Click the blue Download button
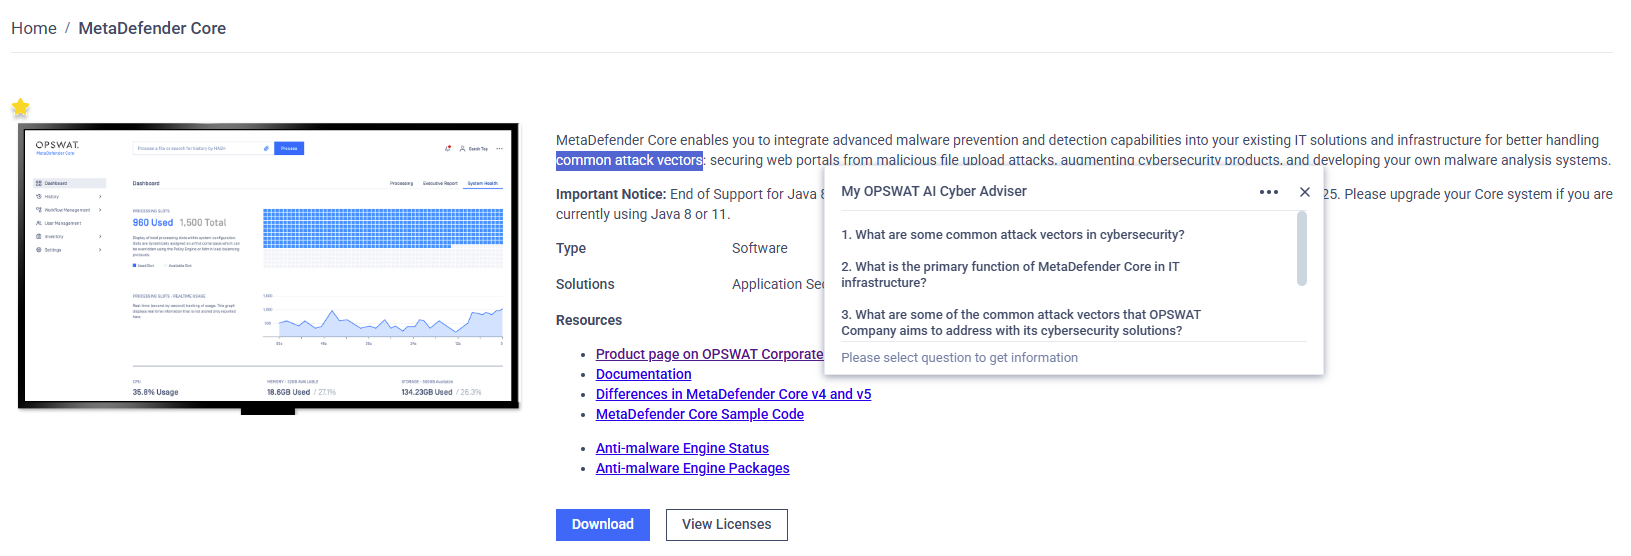Viewport: 1631px width, 556px height. coord(603,525)
